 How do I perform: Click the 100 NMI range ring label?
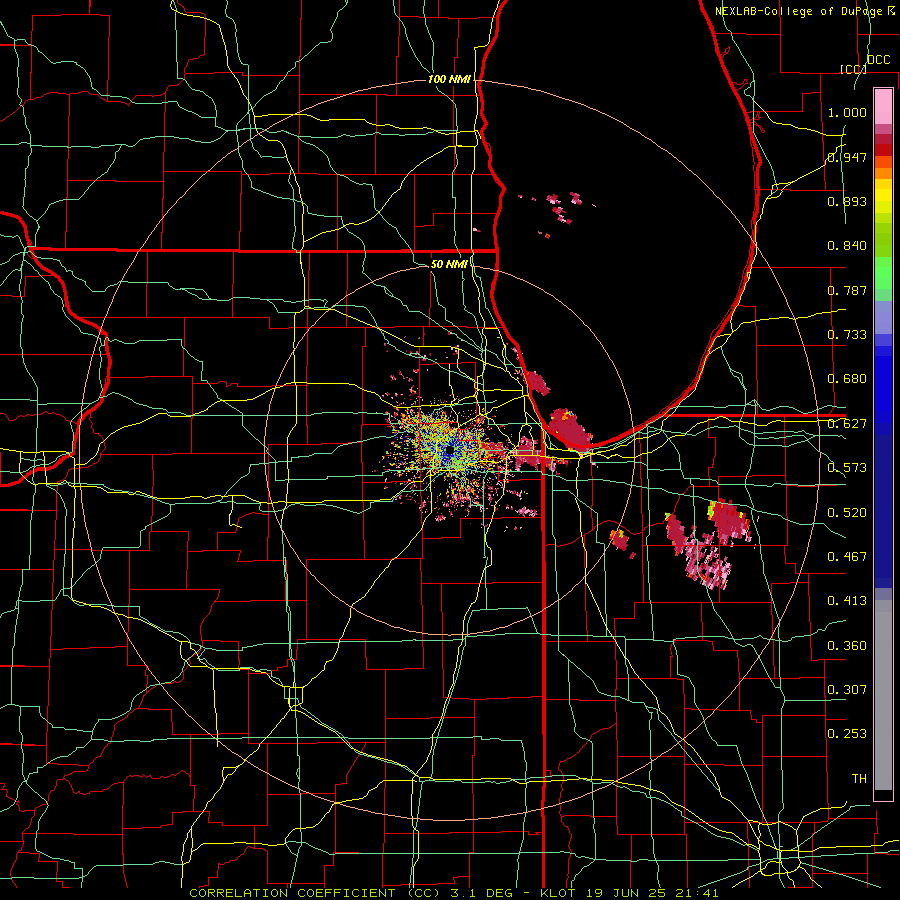coord(449,79)
